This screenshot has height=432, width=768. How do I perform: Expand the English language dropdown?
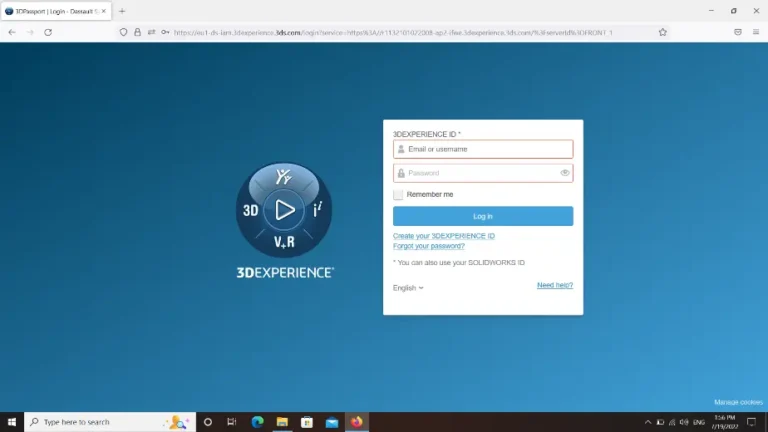[408, 288]
